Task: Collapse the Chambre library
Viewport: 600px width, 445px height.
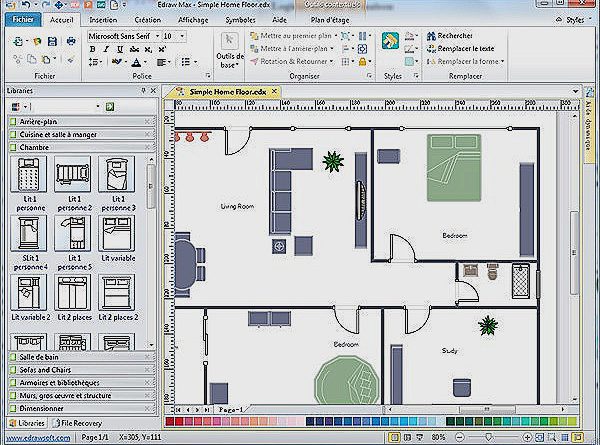Action: point(82,147)
